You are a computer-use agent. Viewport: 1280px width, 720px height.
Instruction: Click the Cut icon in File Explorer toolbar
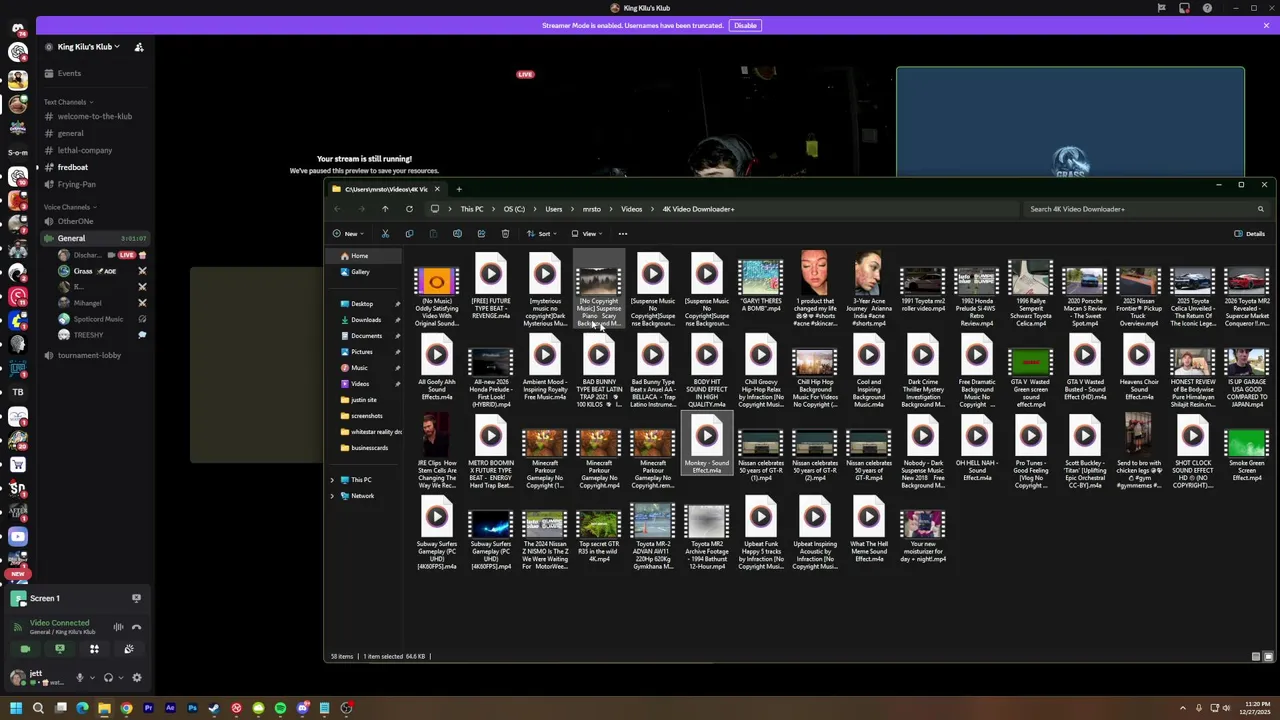click(x=385, y=233)
